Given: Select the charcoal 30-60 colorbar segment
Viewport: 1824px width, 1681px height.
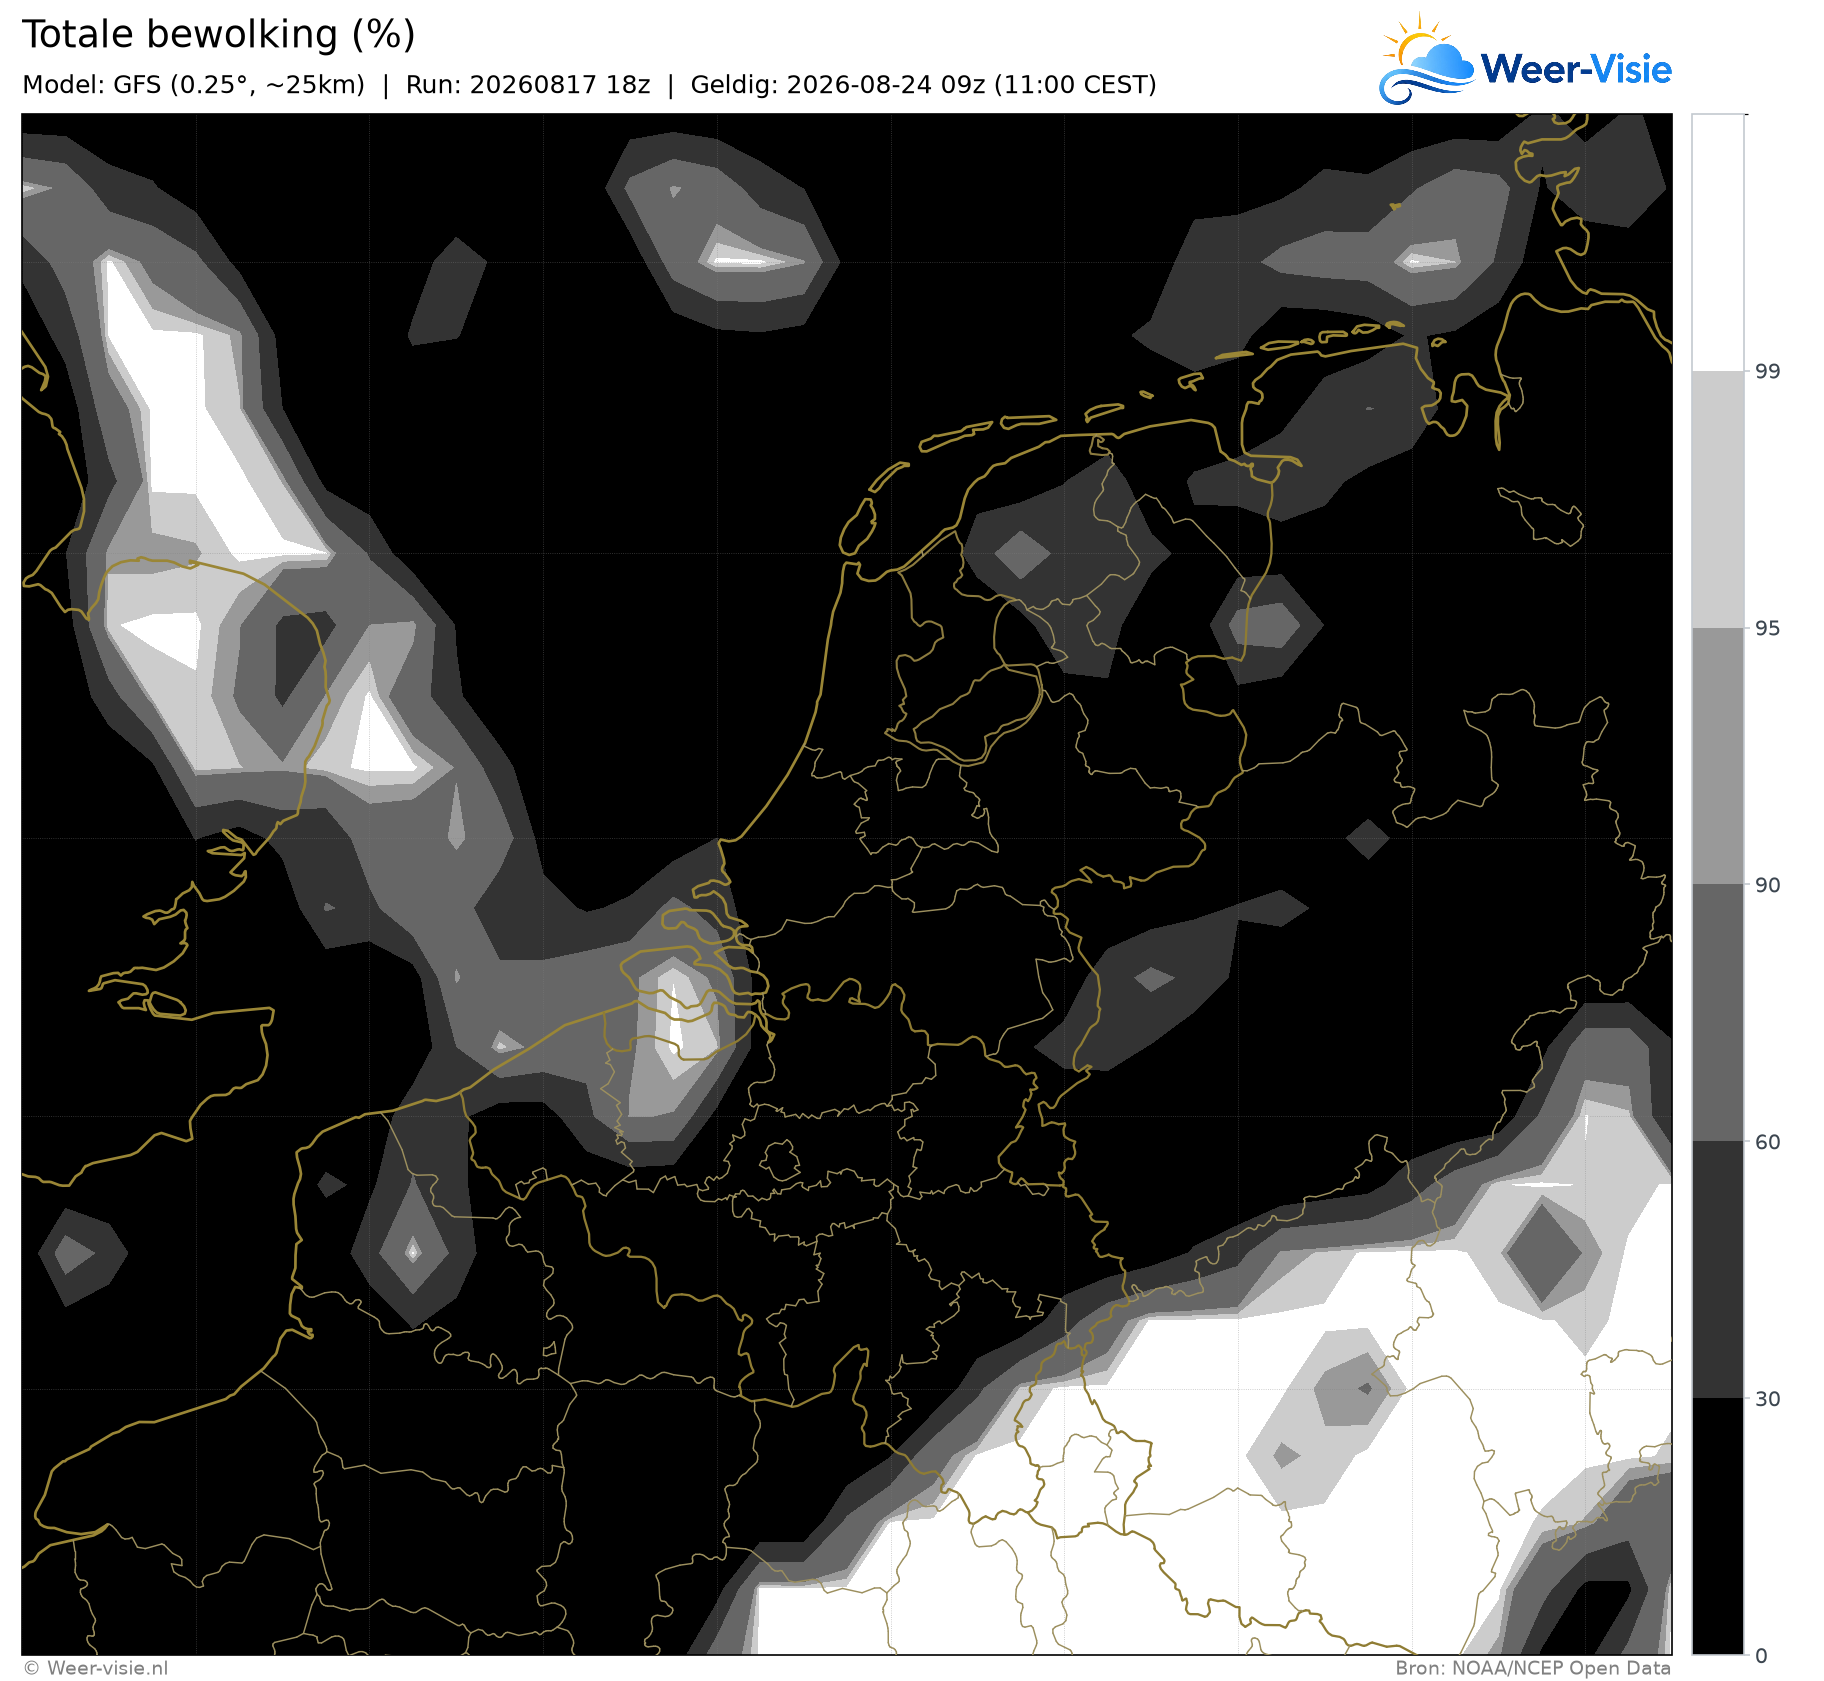Looking at the screenshot, I should [1718, 1269].
